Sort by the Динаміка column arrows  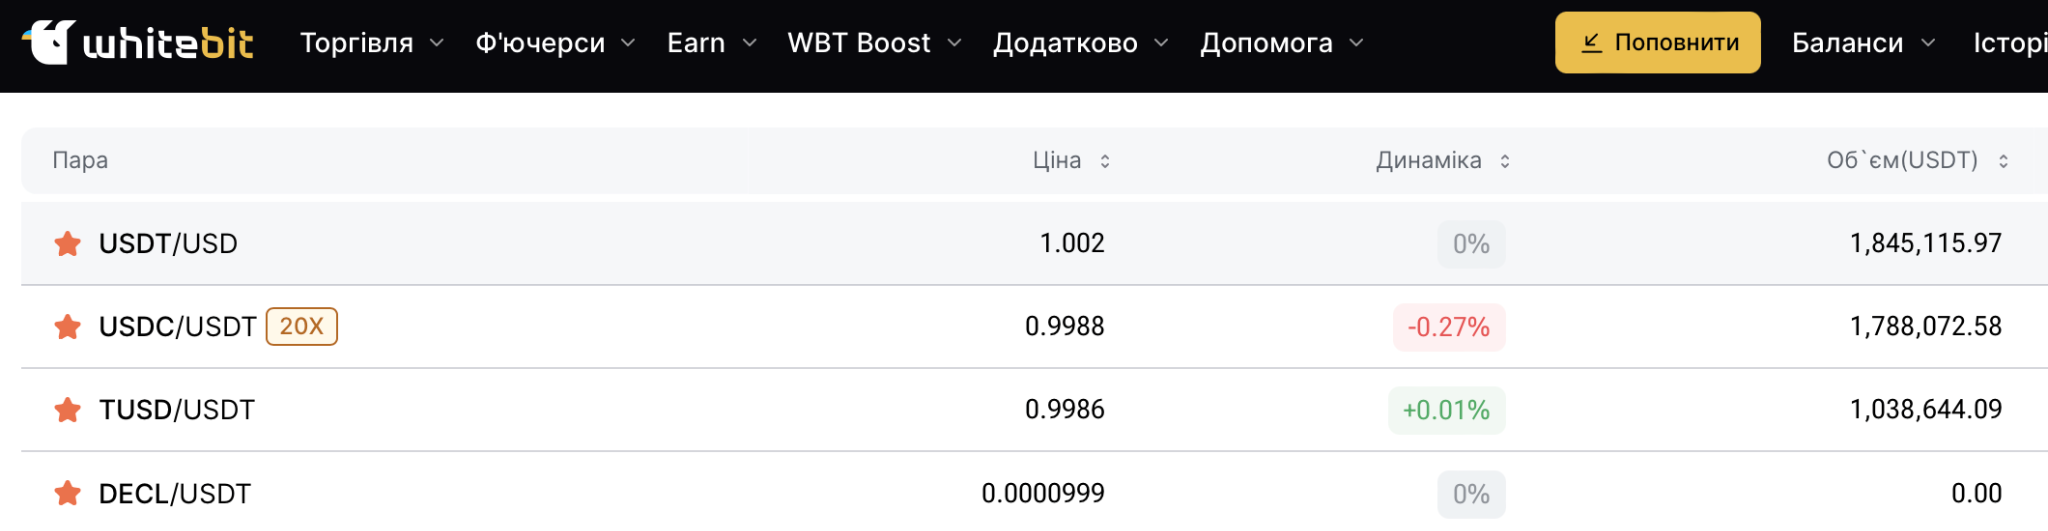point(1505,161)
